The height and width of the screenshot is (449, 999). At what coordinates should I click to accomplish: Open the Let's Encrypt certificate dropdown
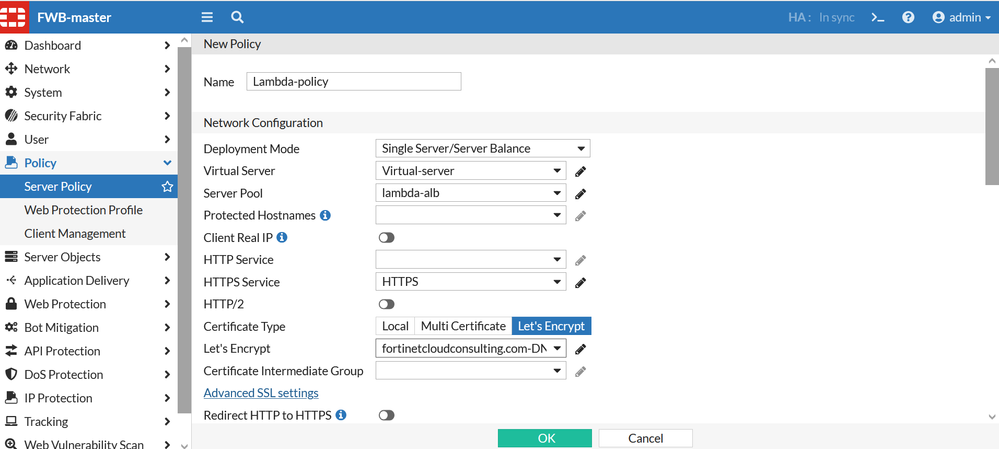click(470, 349)
